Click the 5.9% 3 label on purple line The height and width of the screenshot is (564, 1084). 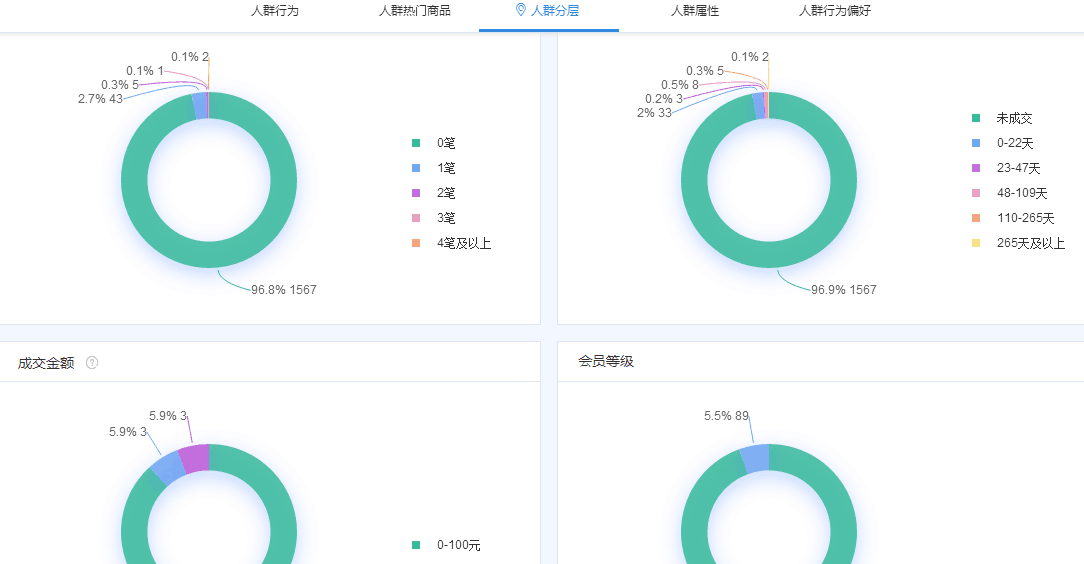tap(168, 415)
